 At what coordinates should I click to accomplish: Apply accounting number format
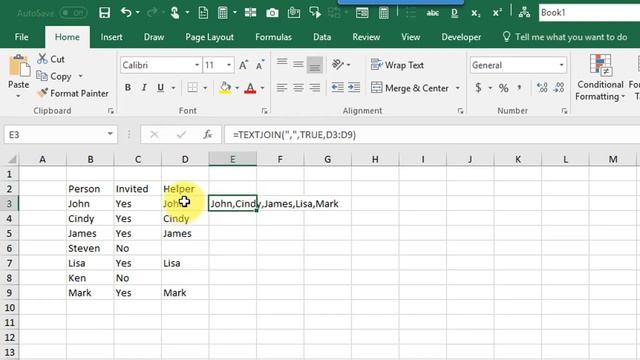[478, 88]
